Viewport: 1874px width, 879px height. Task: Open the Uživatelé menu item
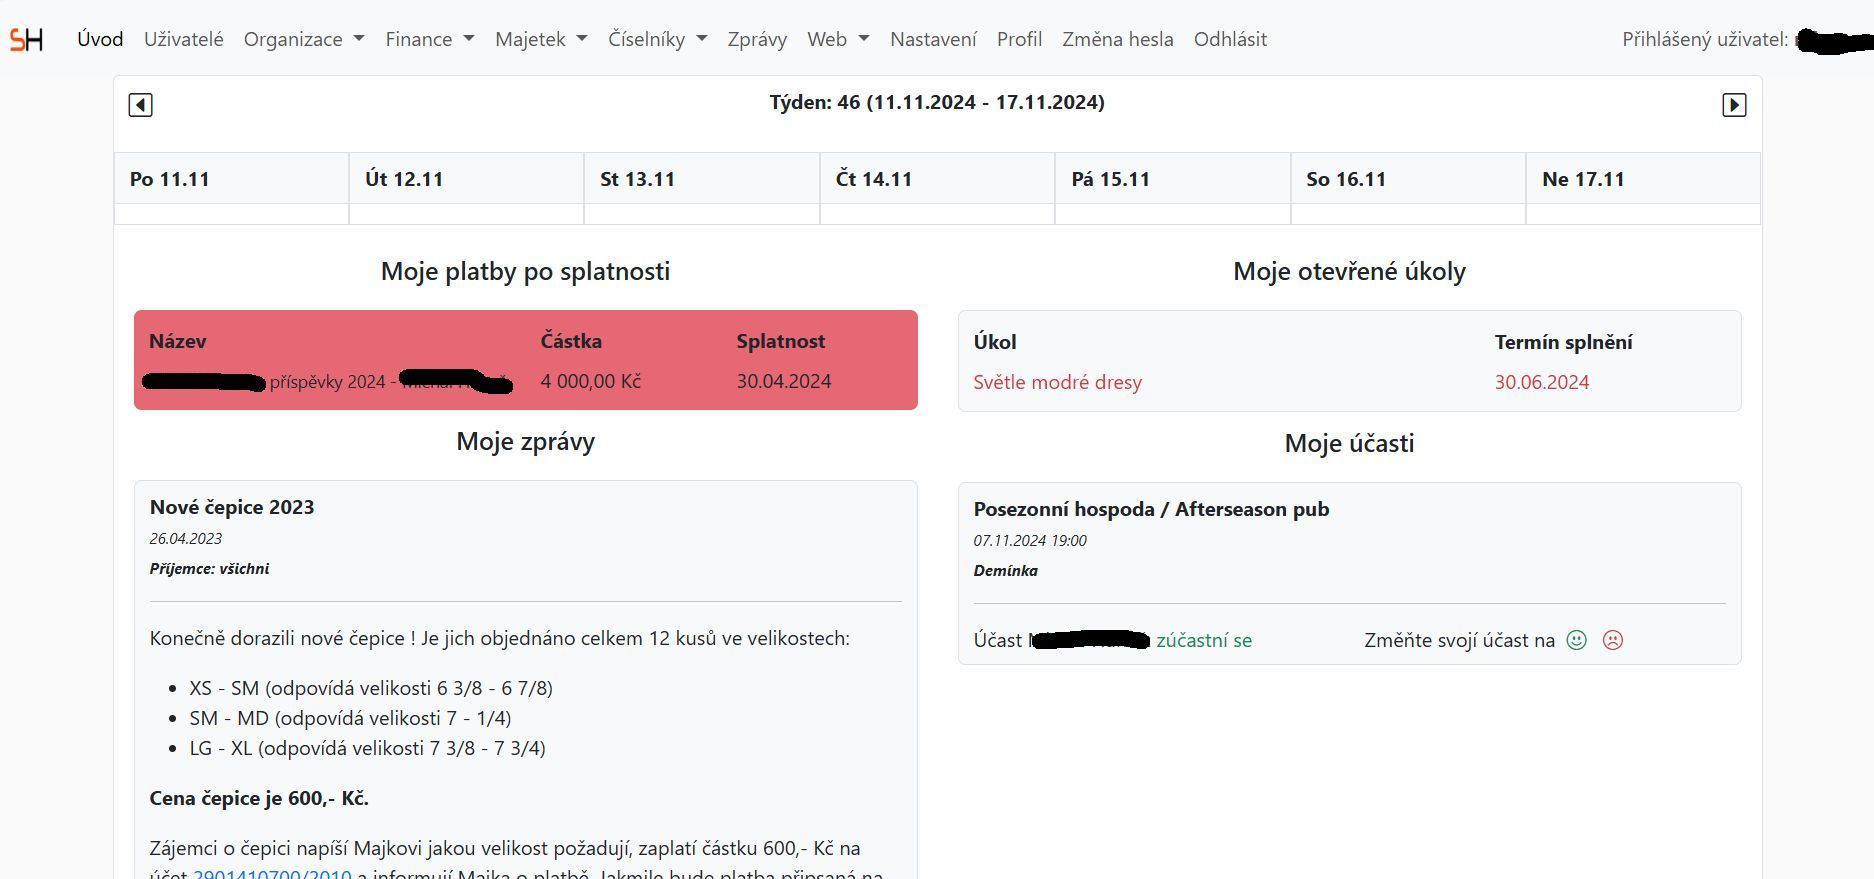coord(183,39)
